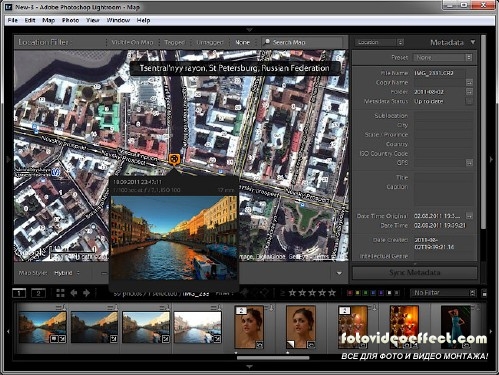The height and width of the screenshot is (375, 499).
Task: Filter by yellow color label
Action: (358, 293)
